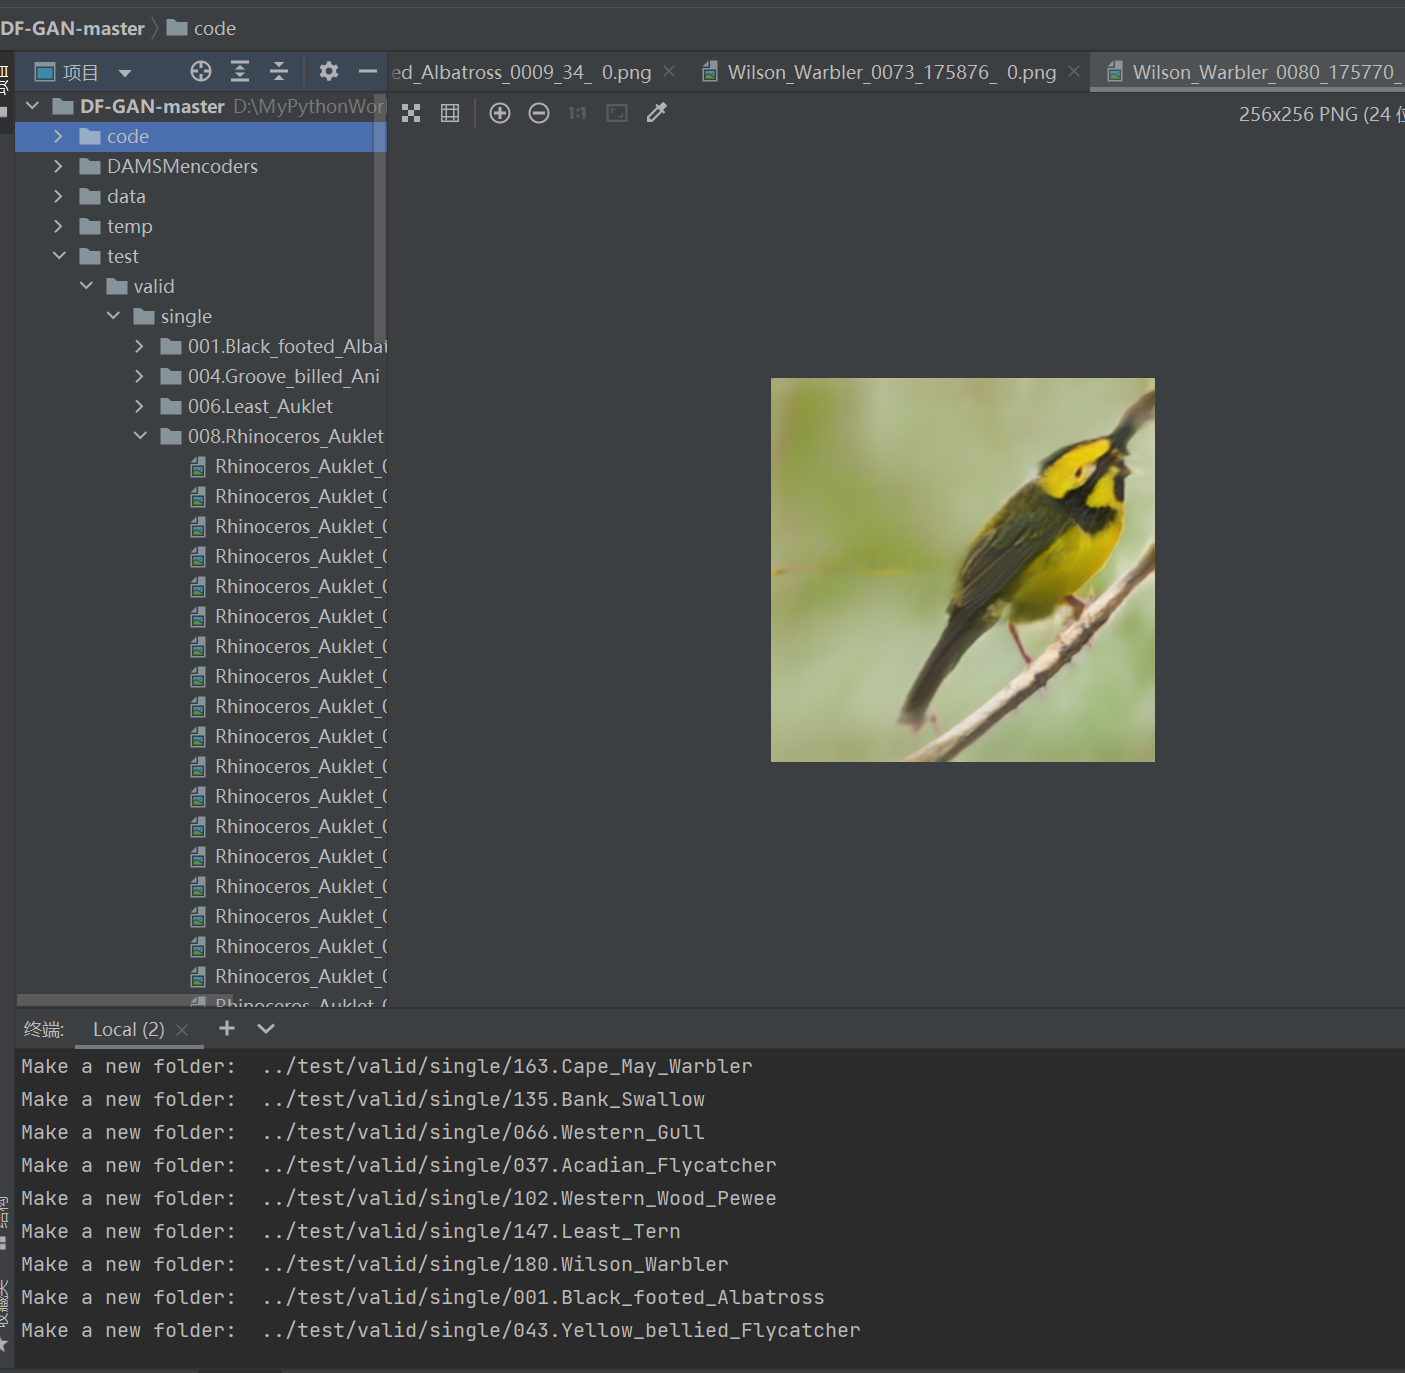Zoom out of the image
1405x1373 pixels.
(539, 113)
